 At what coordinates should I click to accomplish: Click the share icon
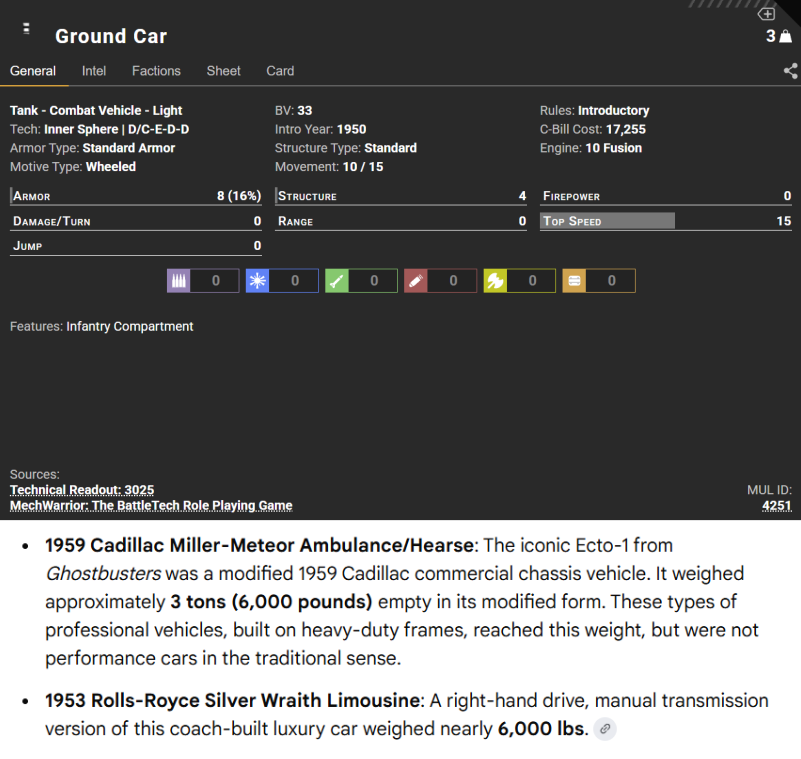click(x=791, y=70)
